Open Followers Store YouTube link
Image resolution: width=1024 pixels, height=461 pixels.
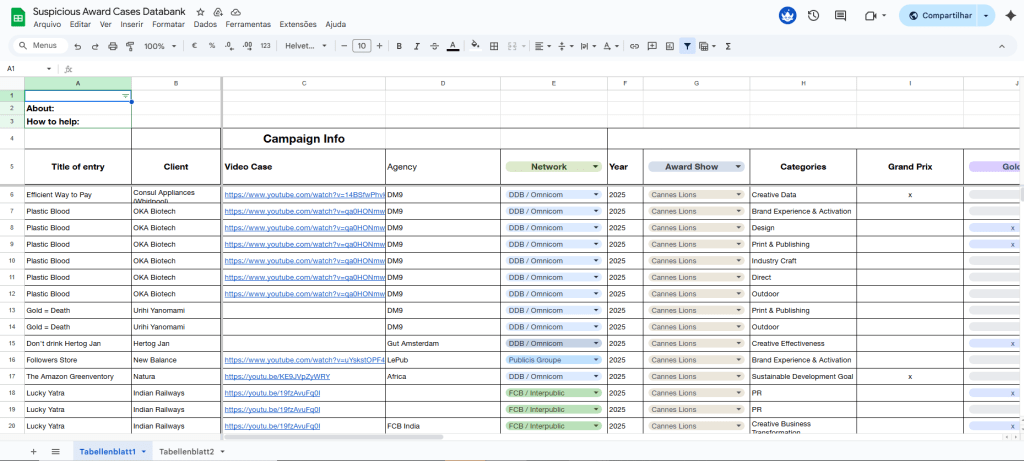pyautogui.click(x=305, y=360)
